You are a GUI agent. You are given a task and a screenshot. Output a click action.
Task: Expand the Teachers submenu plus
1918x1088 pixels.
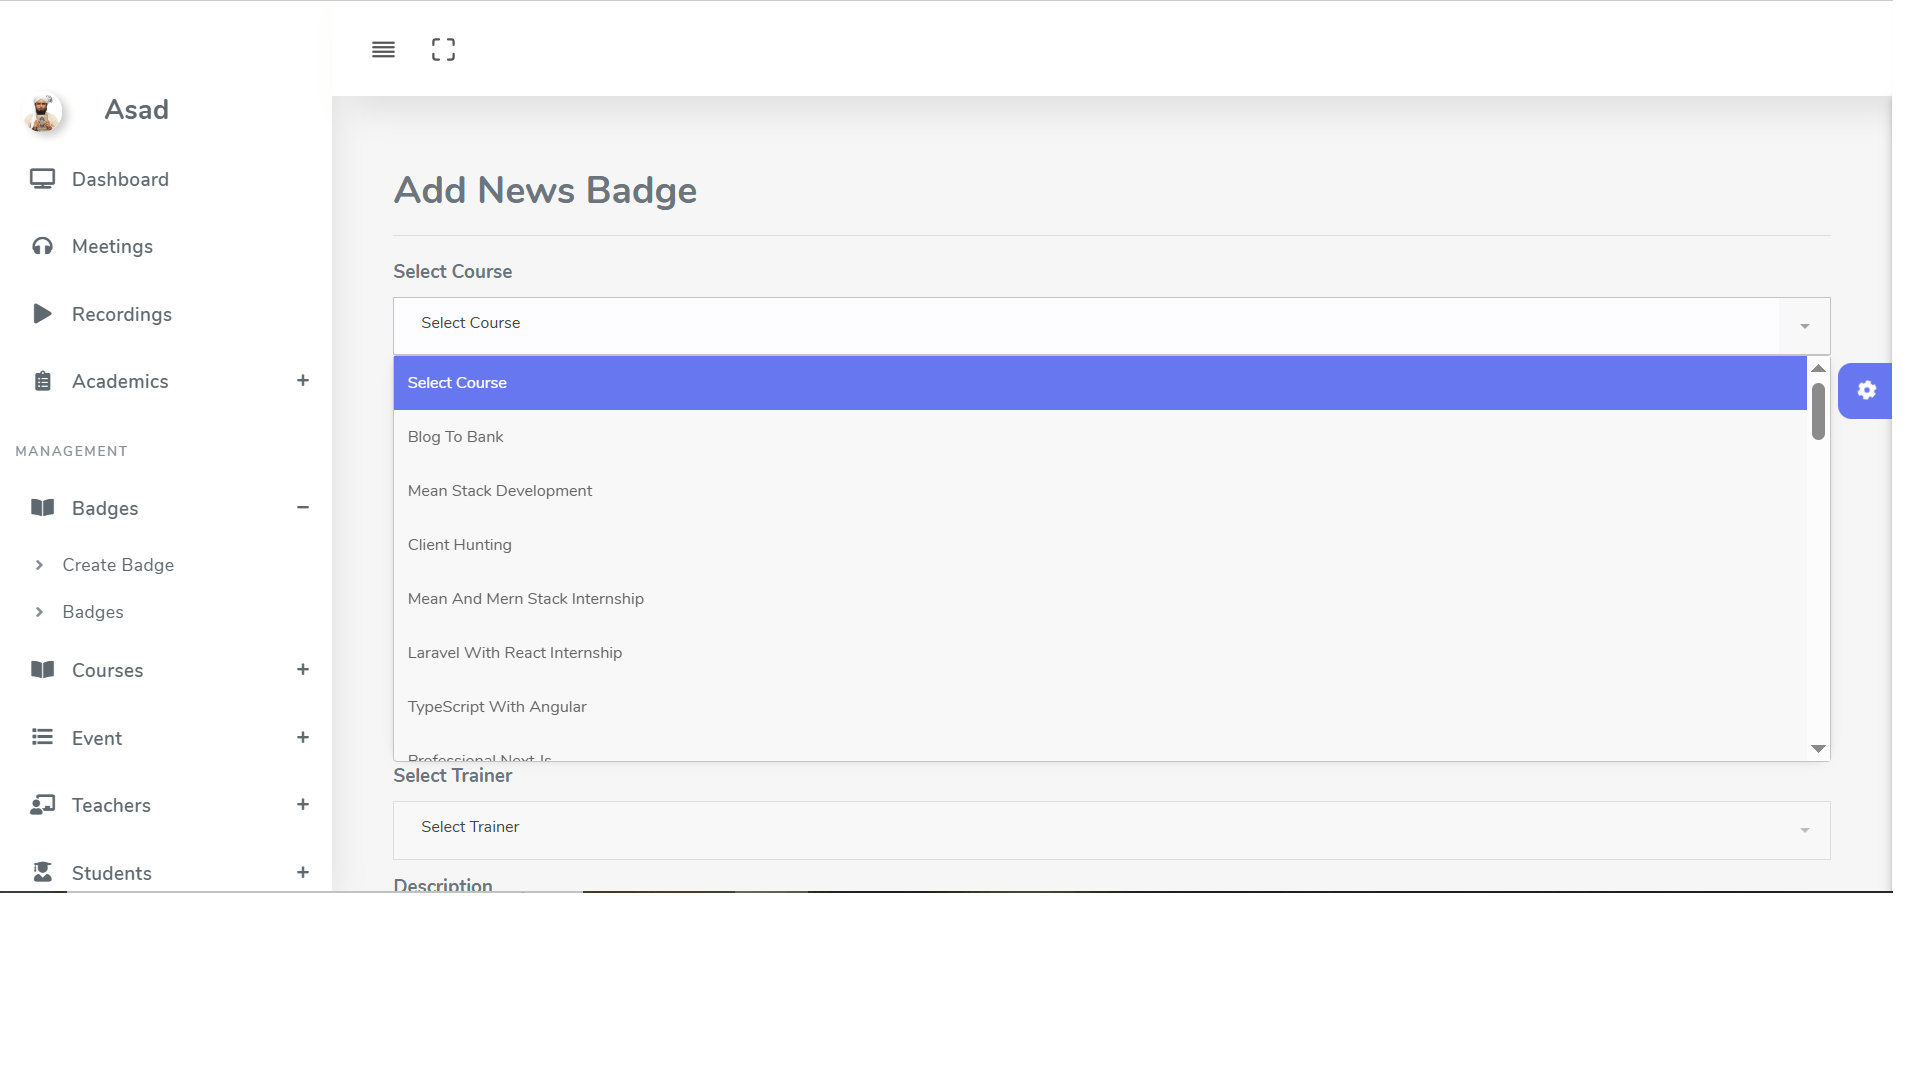(303, 805)
